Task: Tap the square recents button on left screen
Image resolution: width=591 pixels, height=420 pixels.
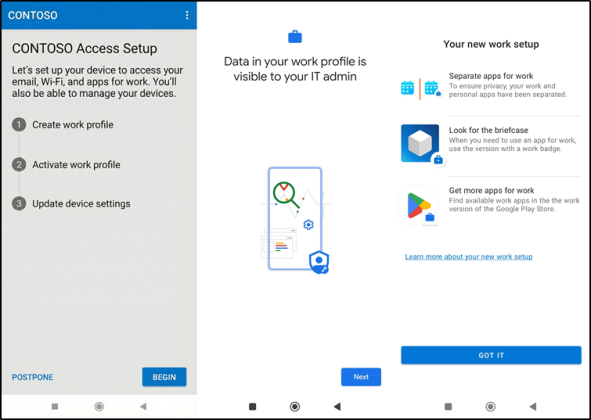Action: click(x=55, y=406)
